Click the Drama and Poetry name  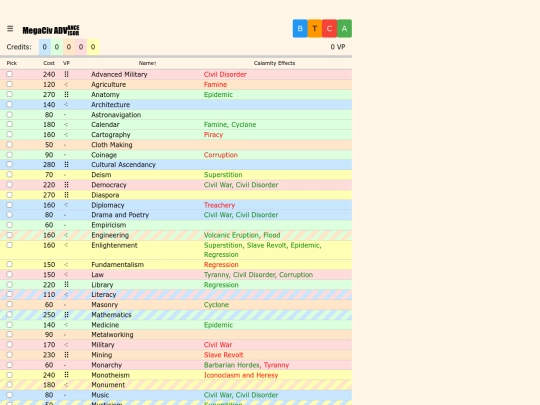120,215
